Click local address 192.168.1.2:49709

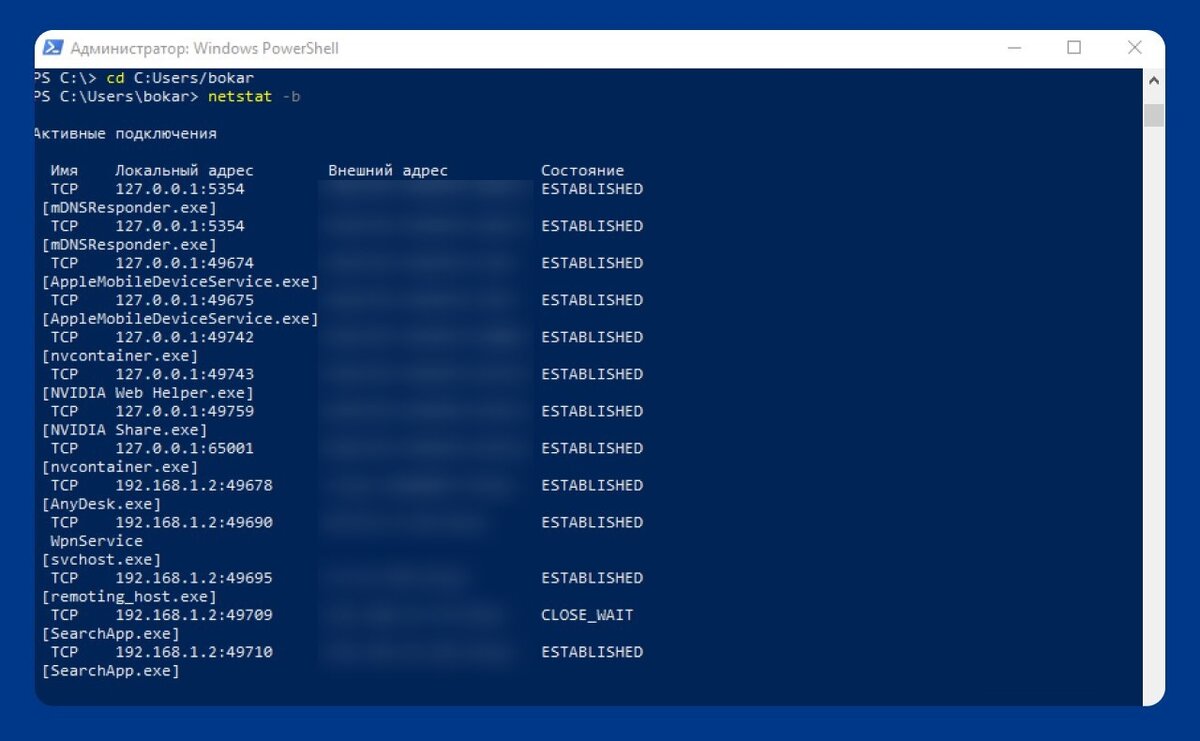click(x=194, y=615)
